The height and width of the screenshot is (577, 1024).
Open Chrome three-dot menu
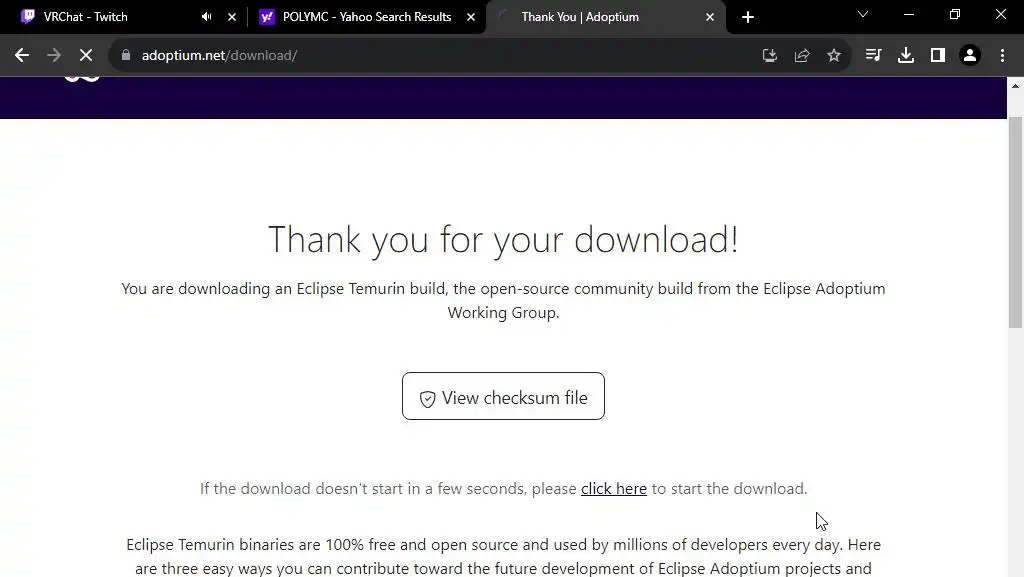pyautogui.click(x=1002, y=55)
